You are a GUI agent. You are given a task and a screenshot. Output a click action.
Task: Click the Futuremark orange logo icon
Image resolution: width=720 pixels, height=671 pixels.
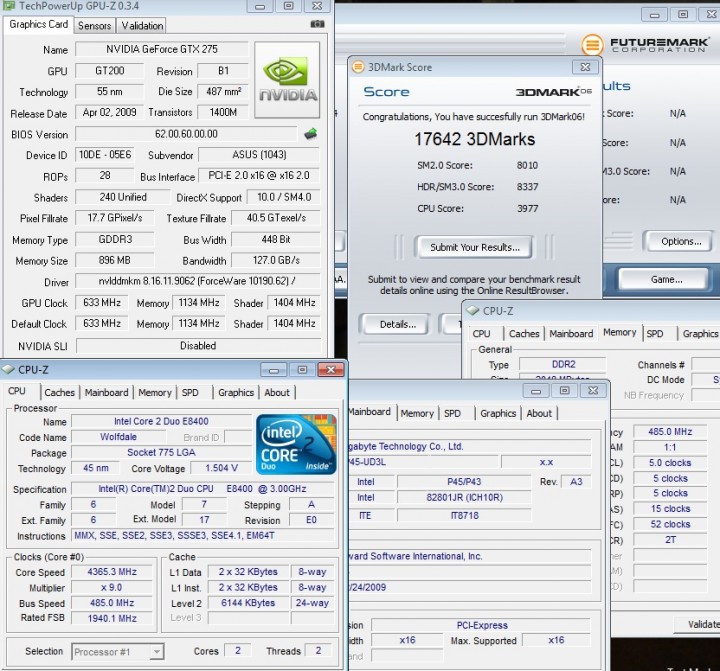[592, 45]
